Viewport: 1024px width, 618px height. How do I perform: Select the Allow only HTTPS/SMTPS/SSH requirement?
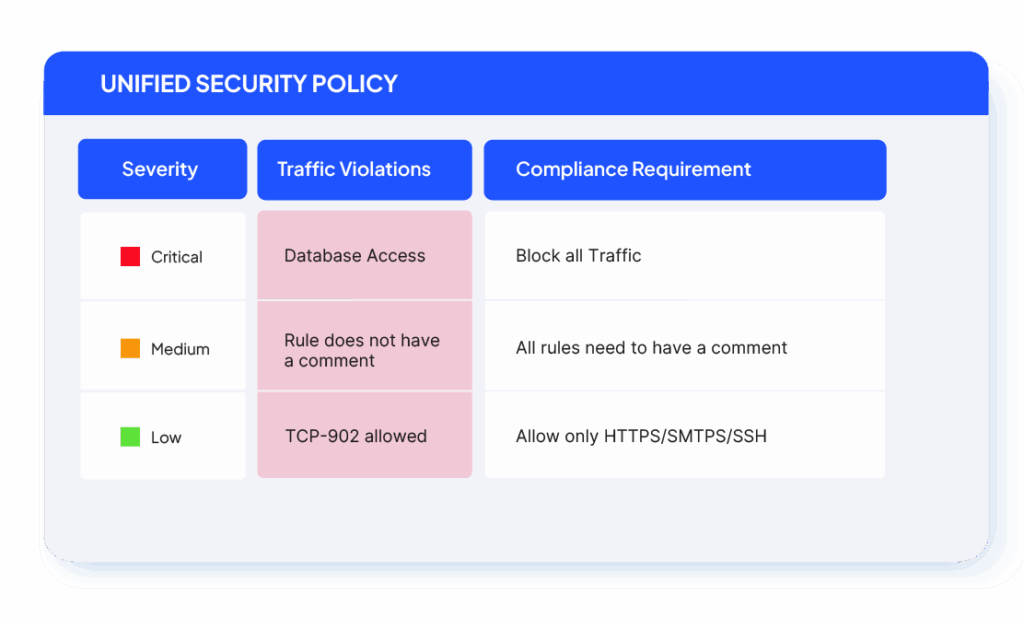[641, 436]
